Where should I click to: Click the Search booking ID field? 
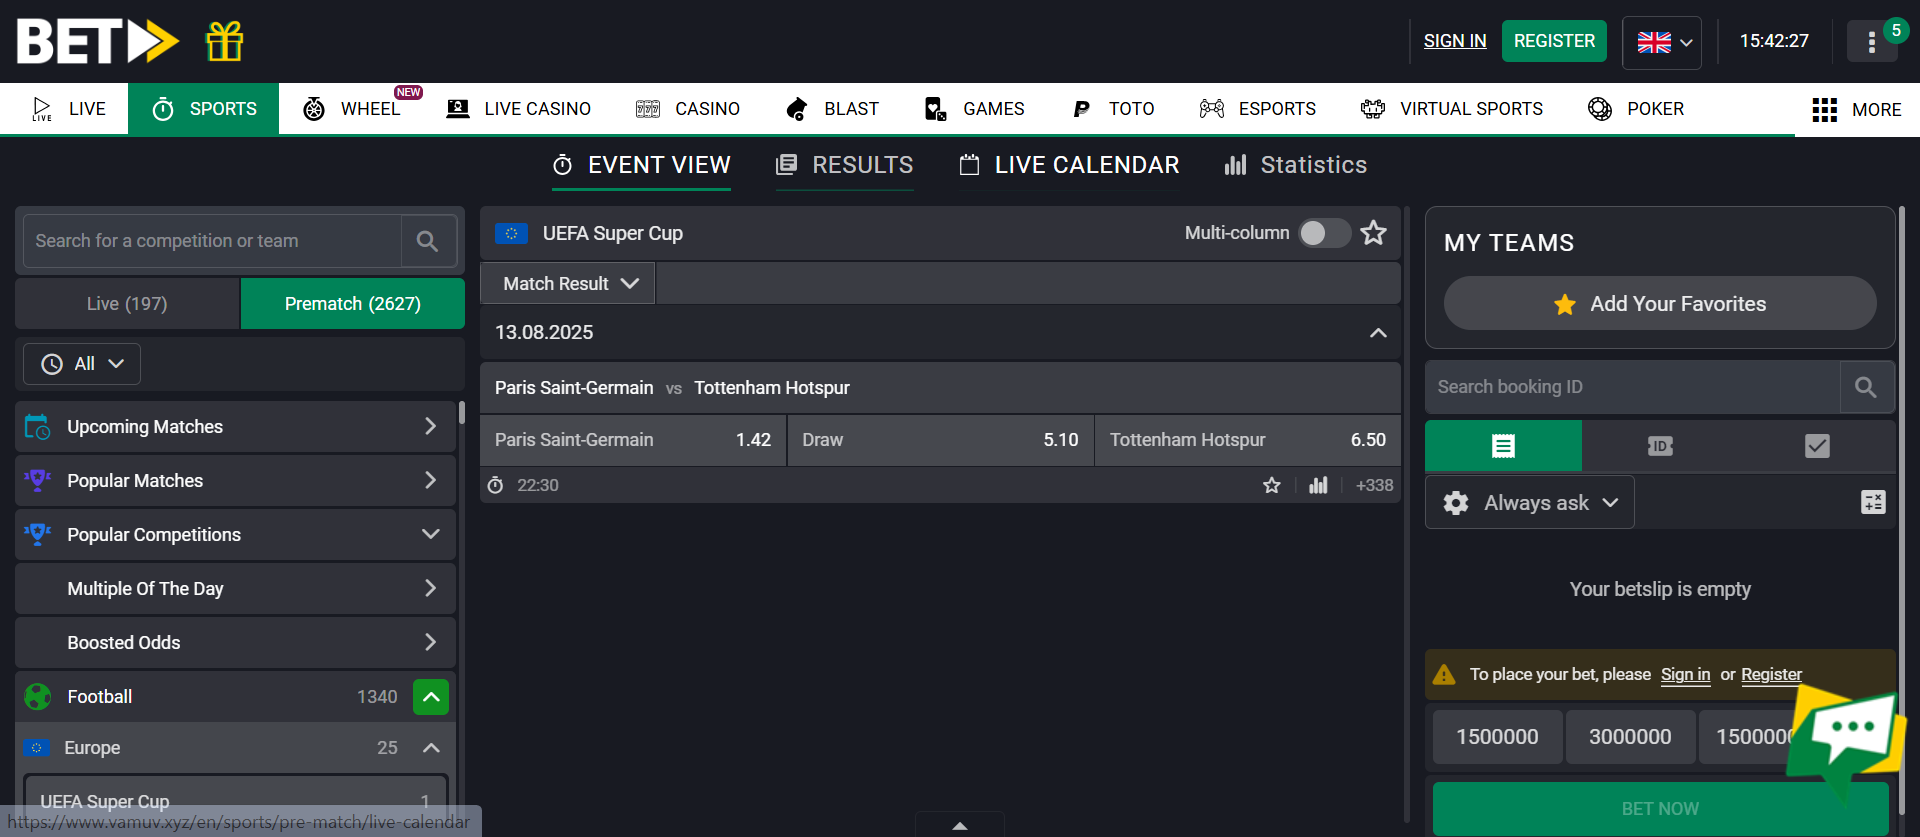[x=1632, y=387]
